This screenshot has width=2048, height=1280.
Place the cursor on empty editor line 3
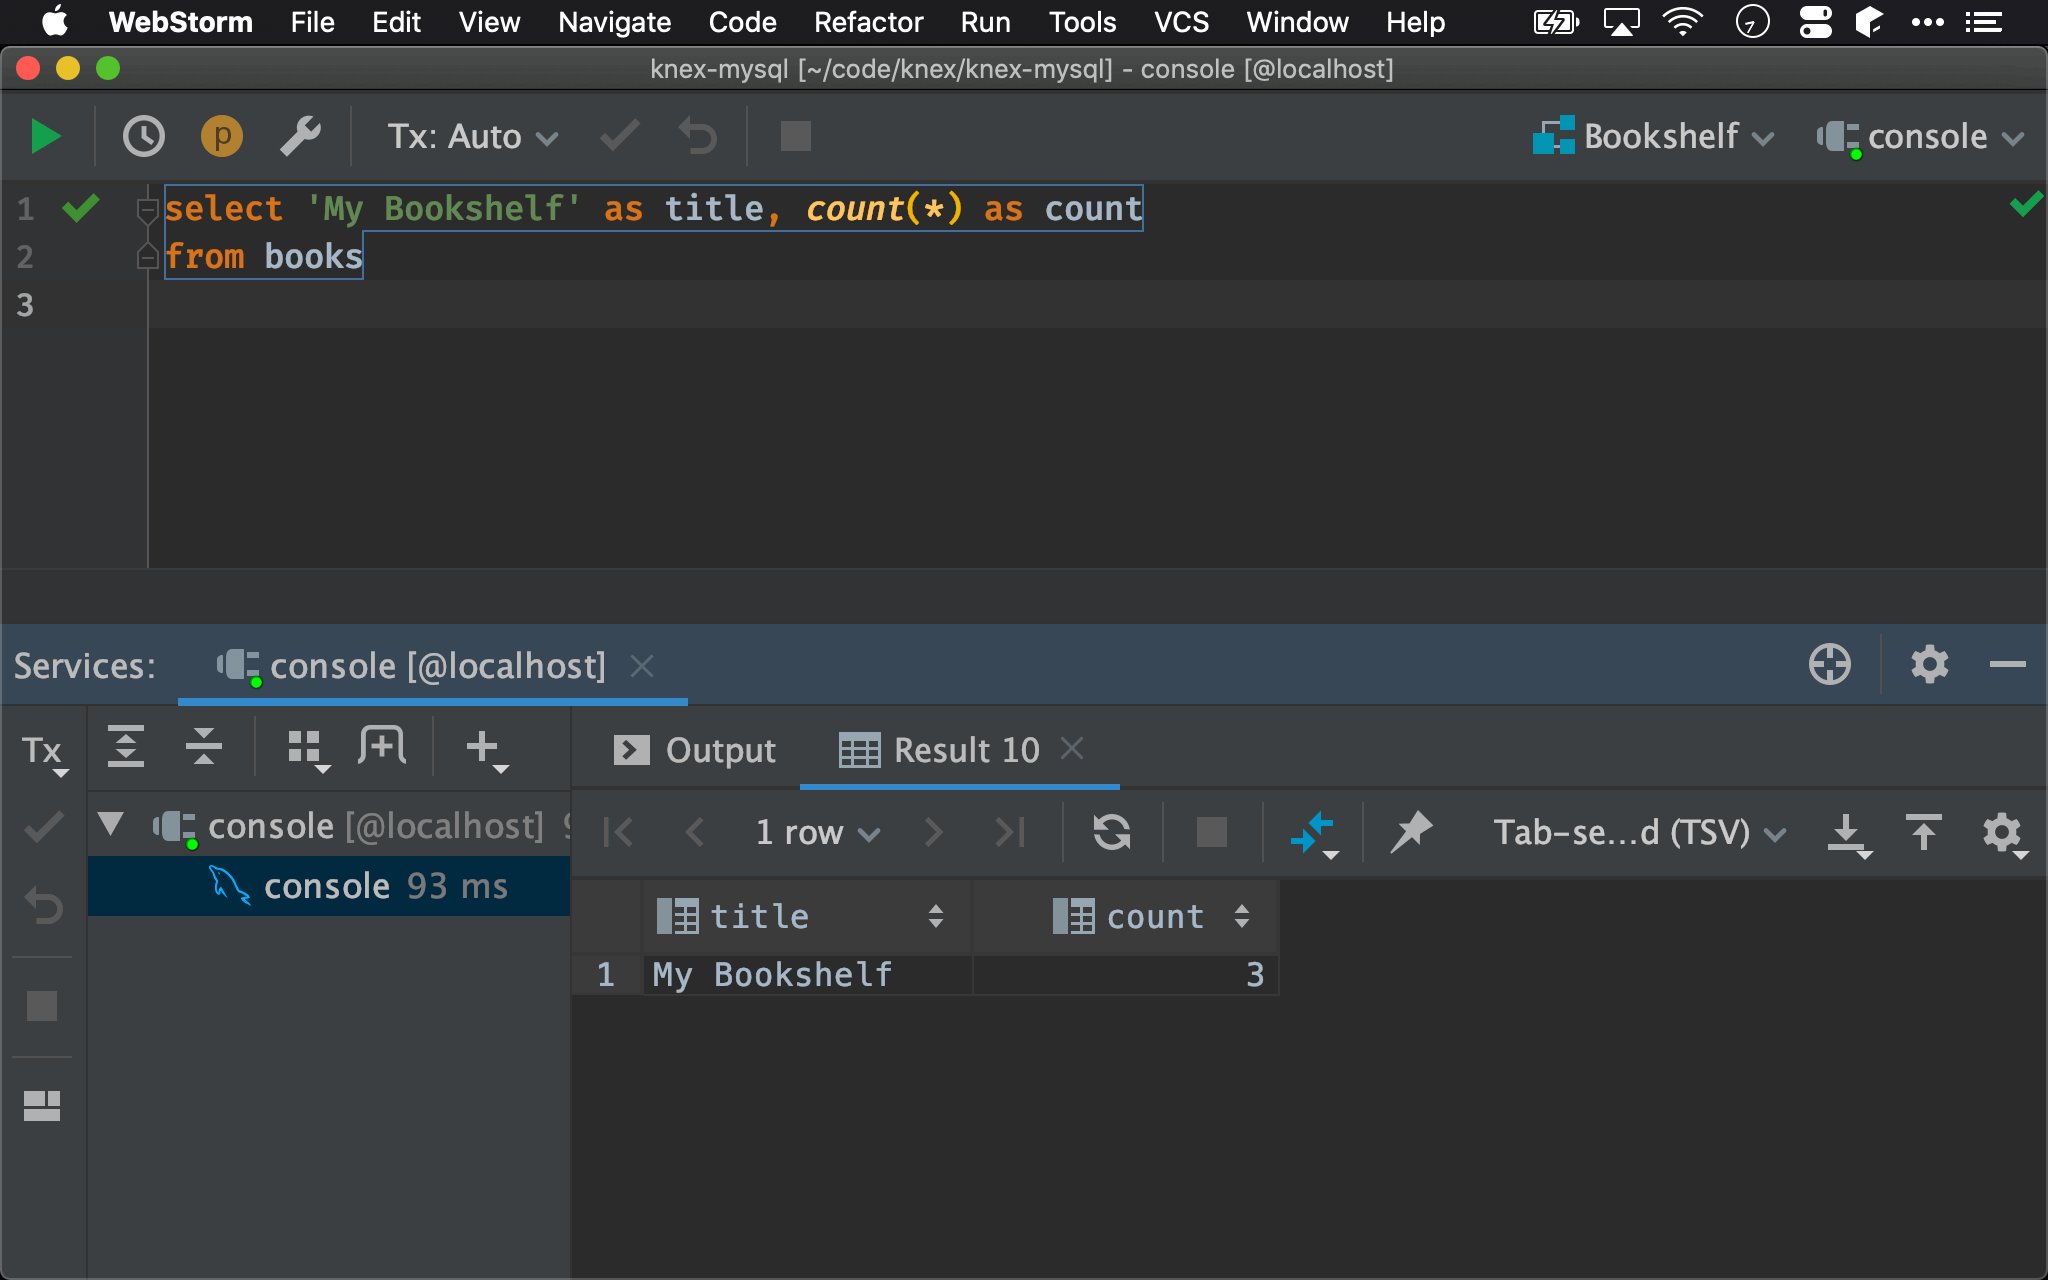(1096, 305)
